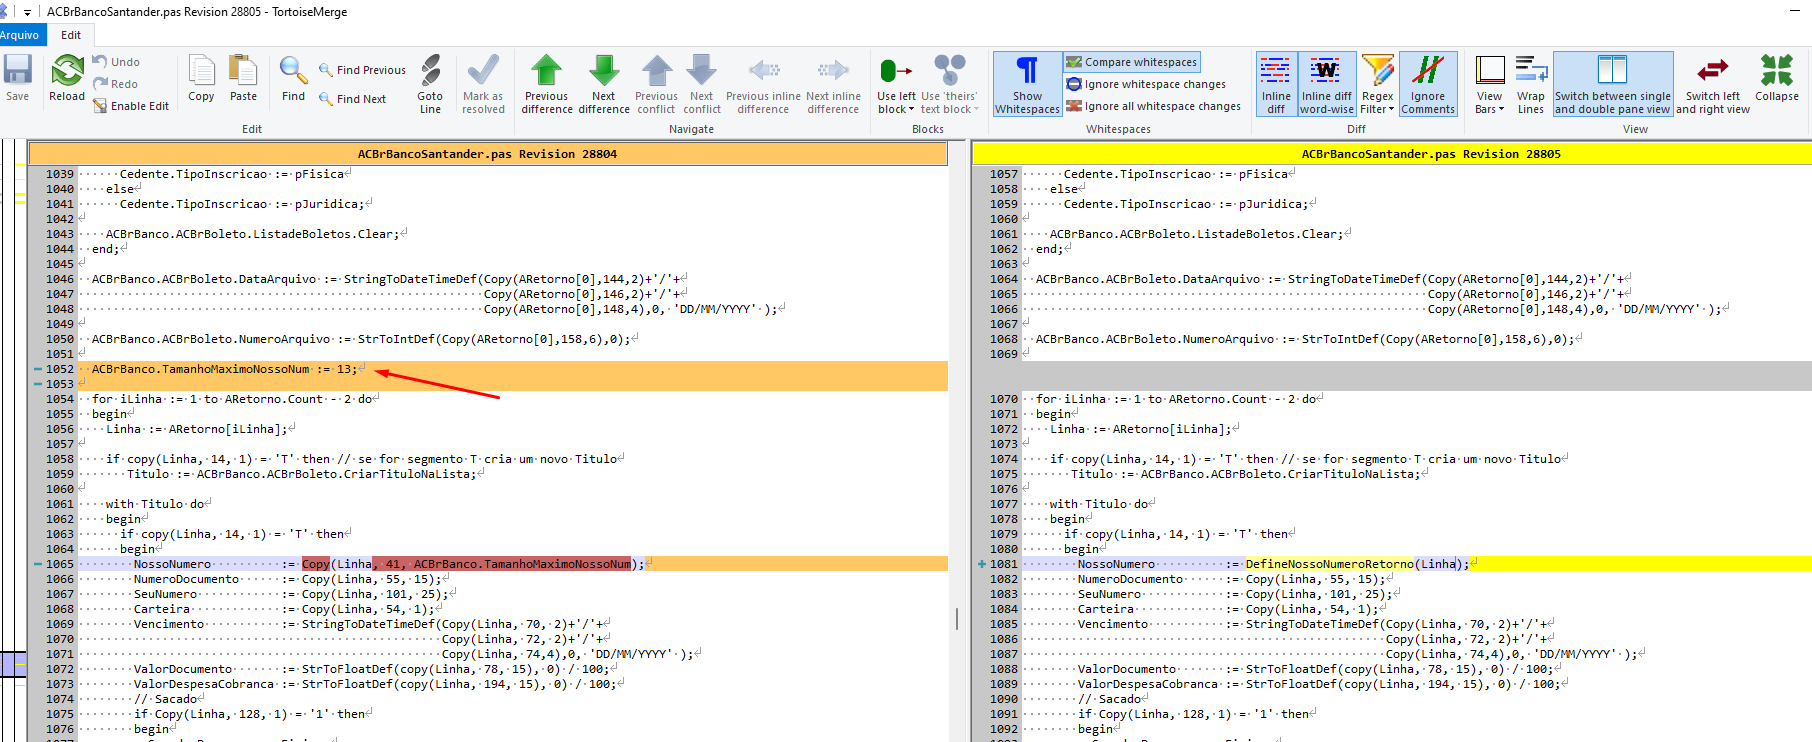
Task: Click line 1068 NumeroArquivo in right pane
Action: (x=1417, y=339)
